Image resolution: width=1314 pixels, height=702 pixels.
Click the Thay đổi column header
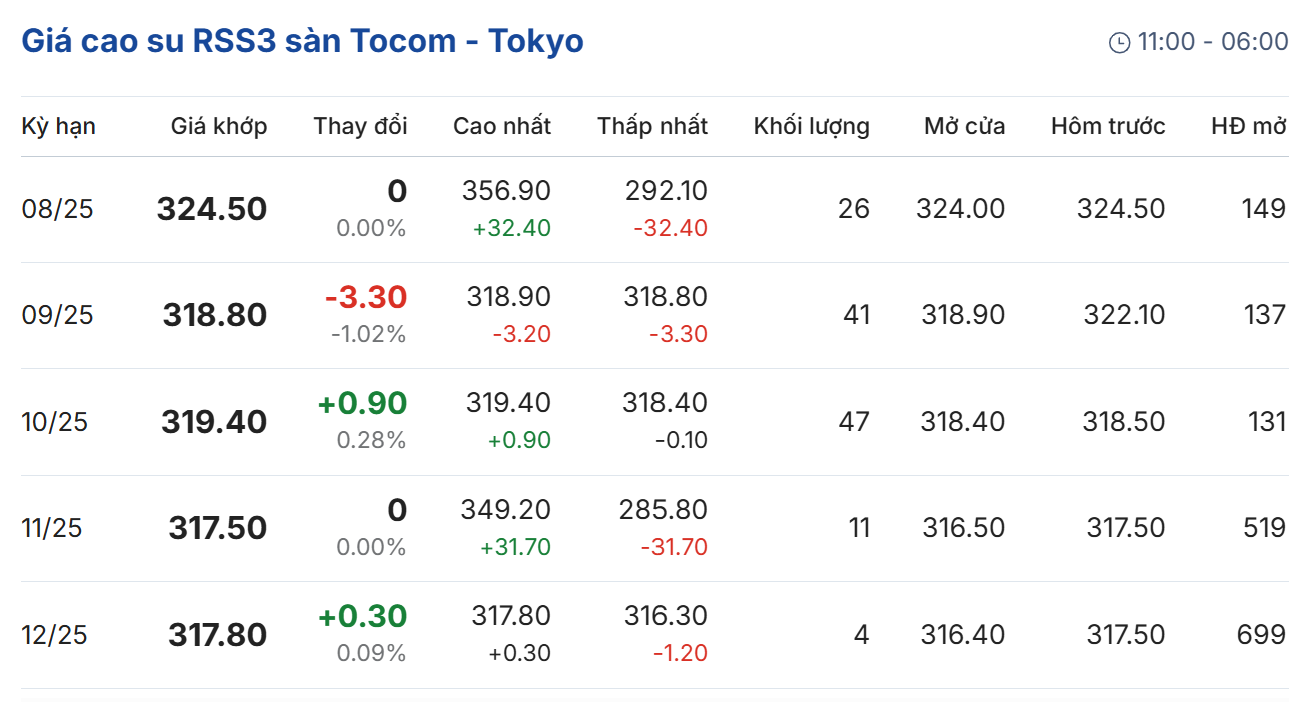[360, 126]
